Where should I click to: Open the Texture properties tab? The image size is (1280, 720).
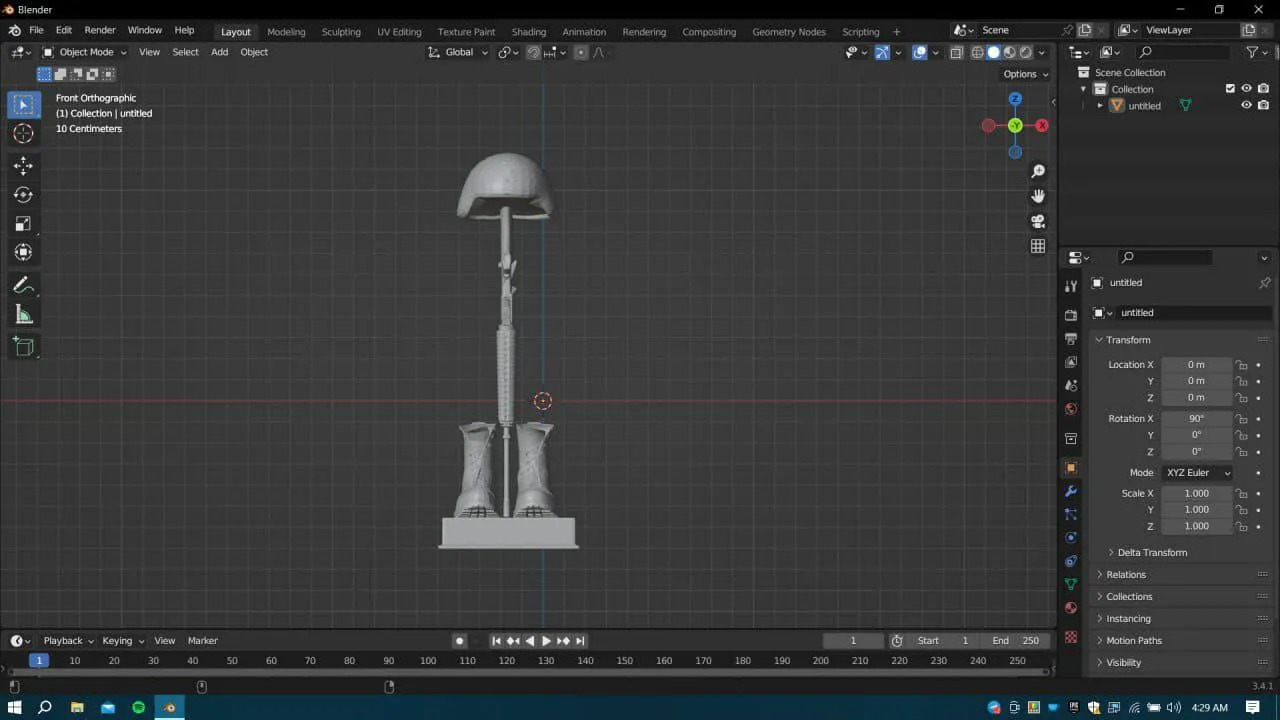click(1071, 637)
